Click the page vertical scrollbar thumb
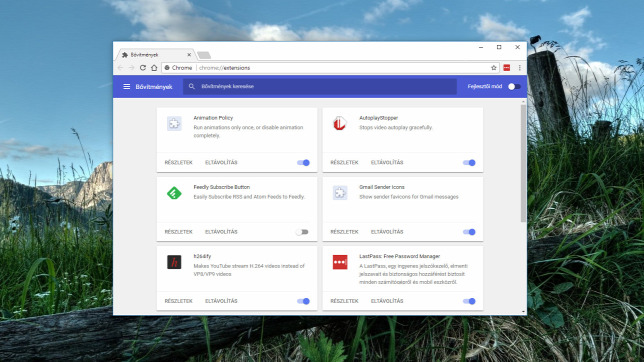 click(523, 164)
